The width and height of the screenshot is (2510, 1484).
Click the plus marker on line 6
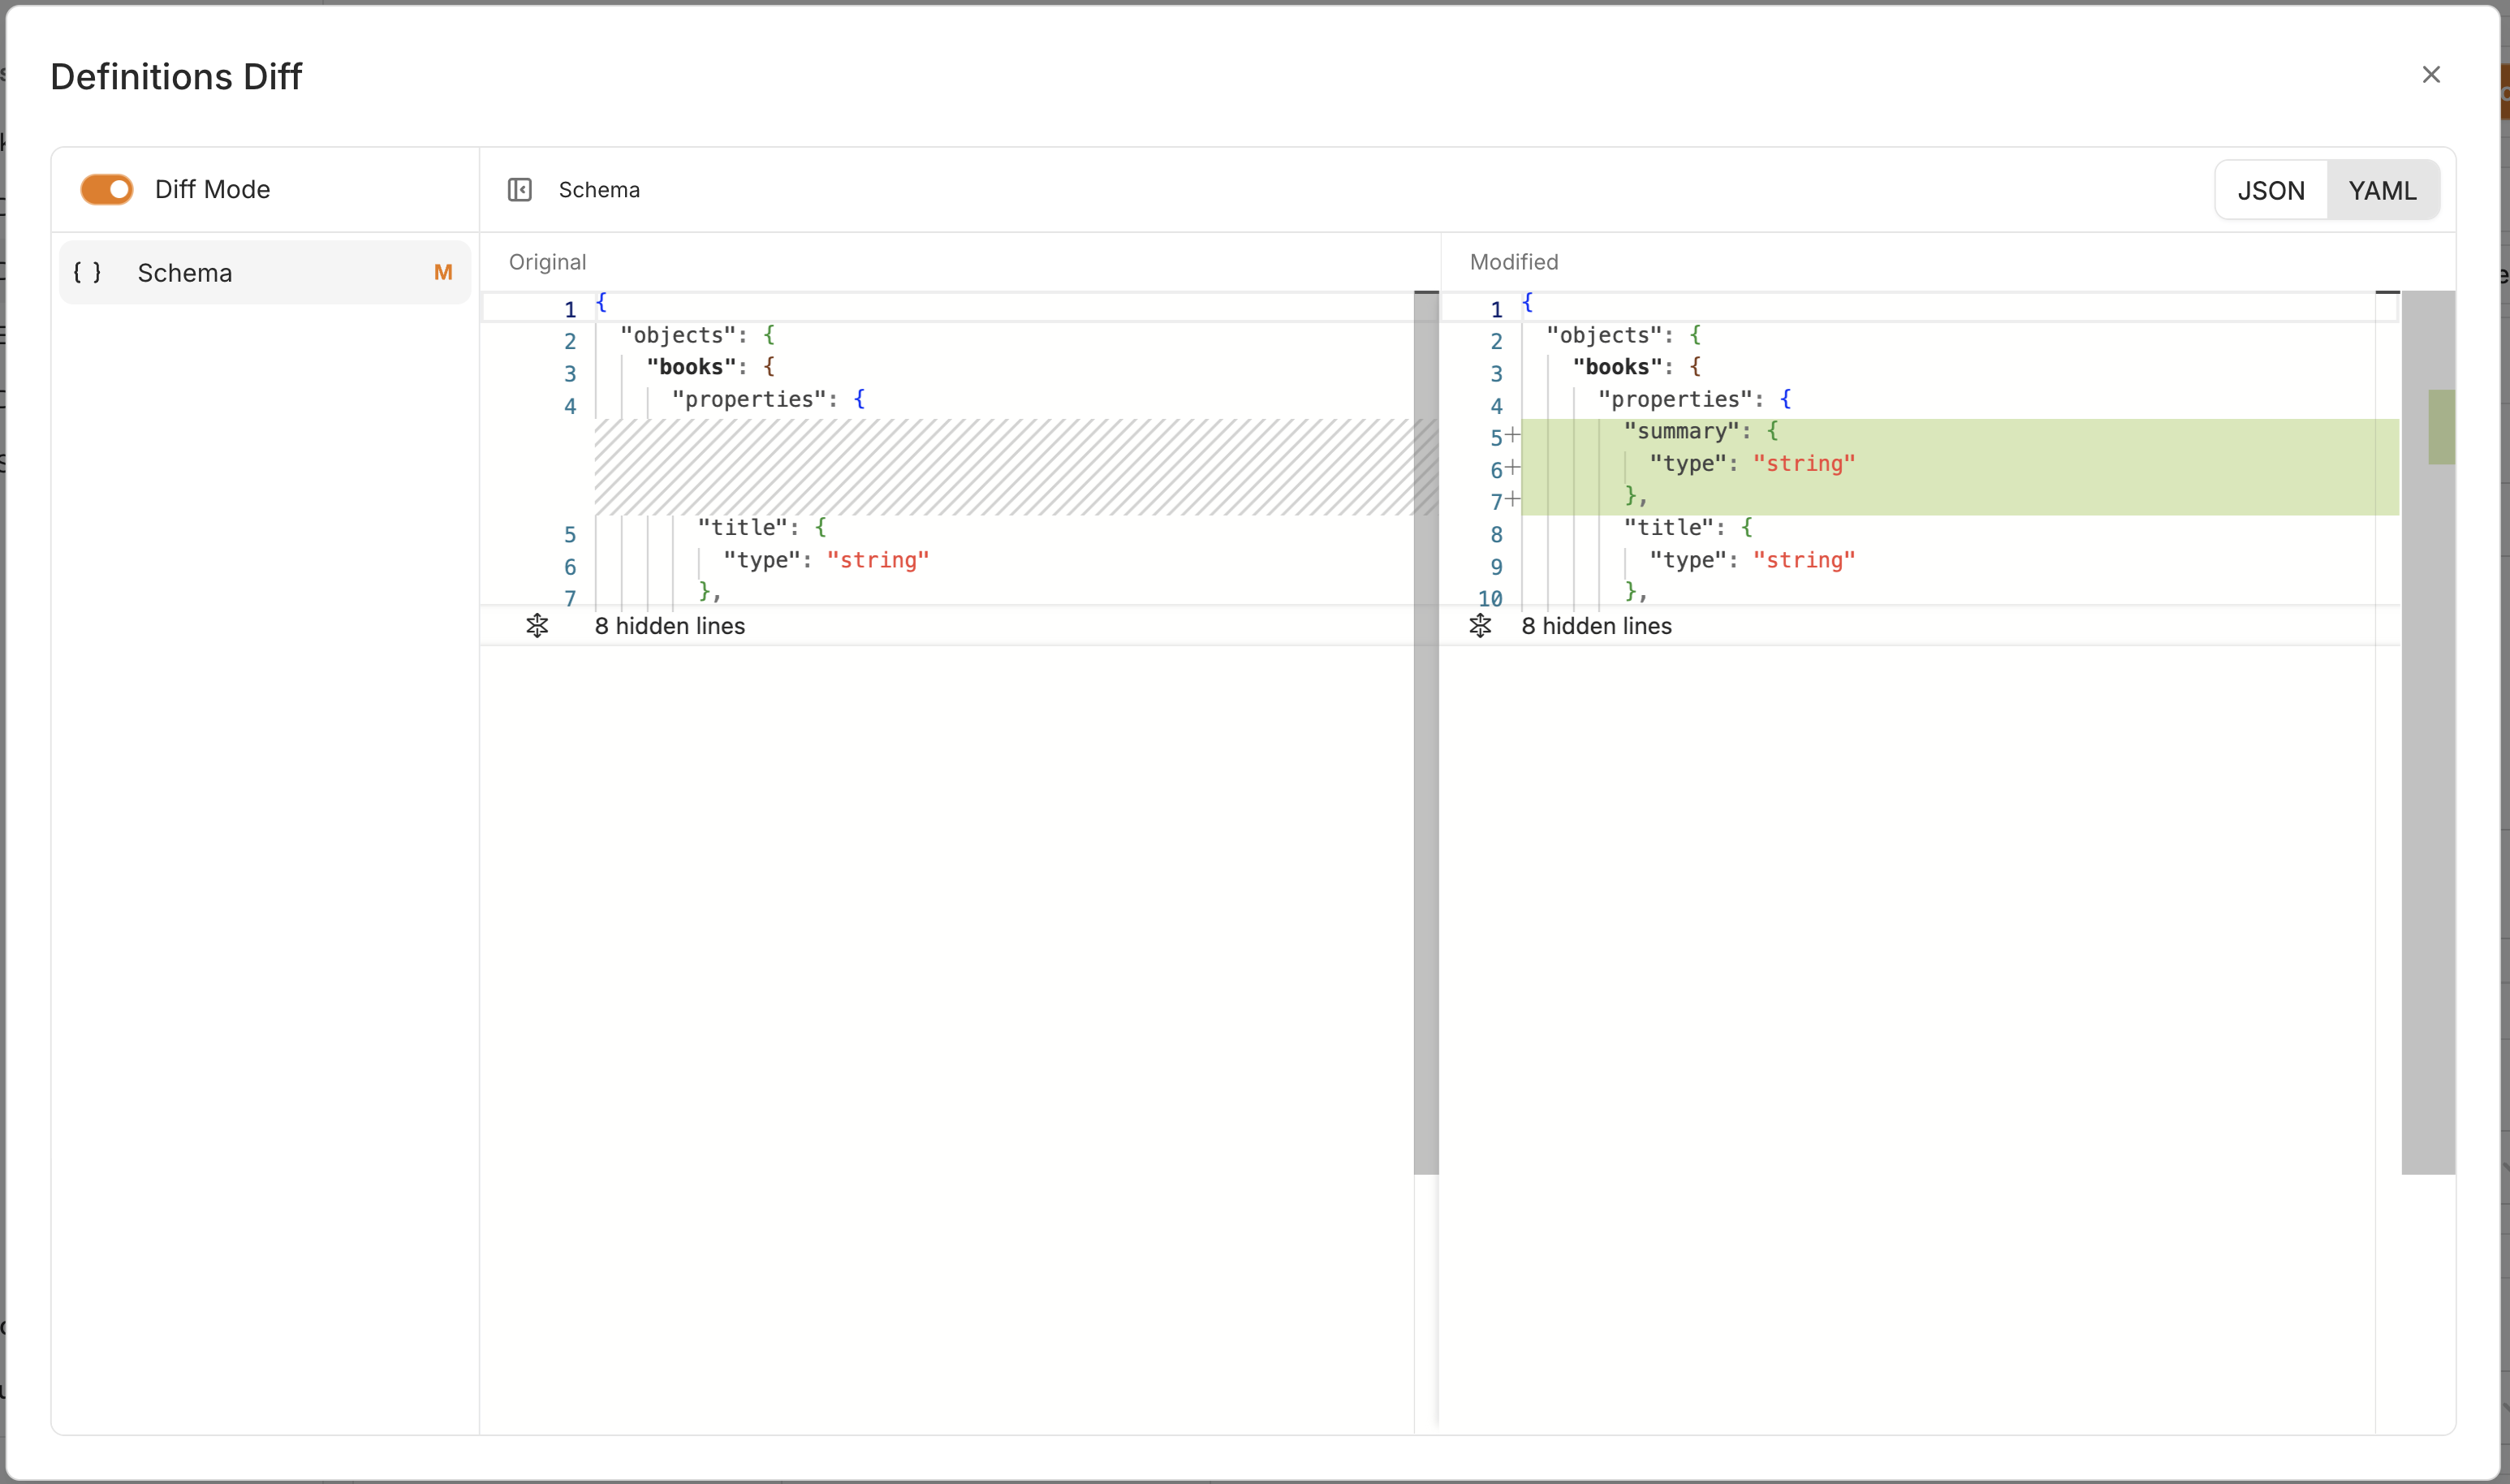(x=1513, y=467)
